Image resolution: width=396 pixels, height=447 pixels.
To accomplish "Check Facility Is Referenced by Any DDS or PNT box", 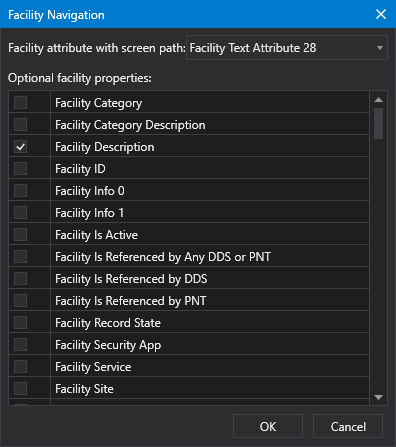I will [20, 257].
